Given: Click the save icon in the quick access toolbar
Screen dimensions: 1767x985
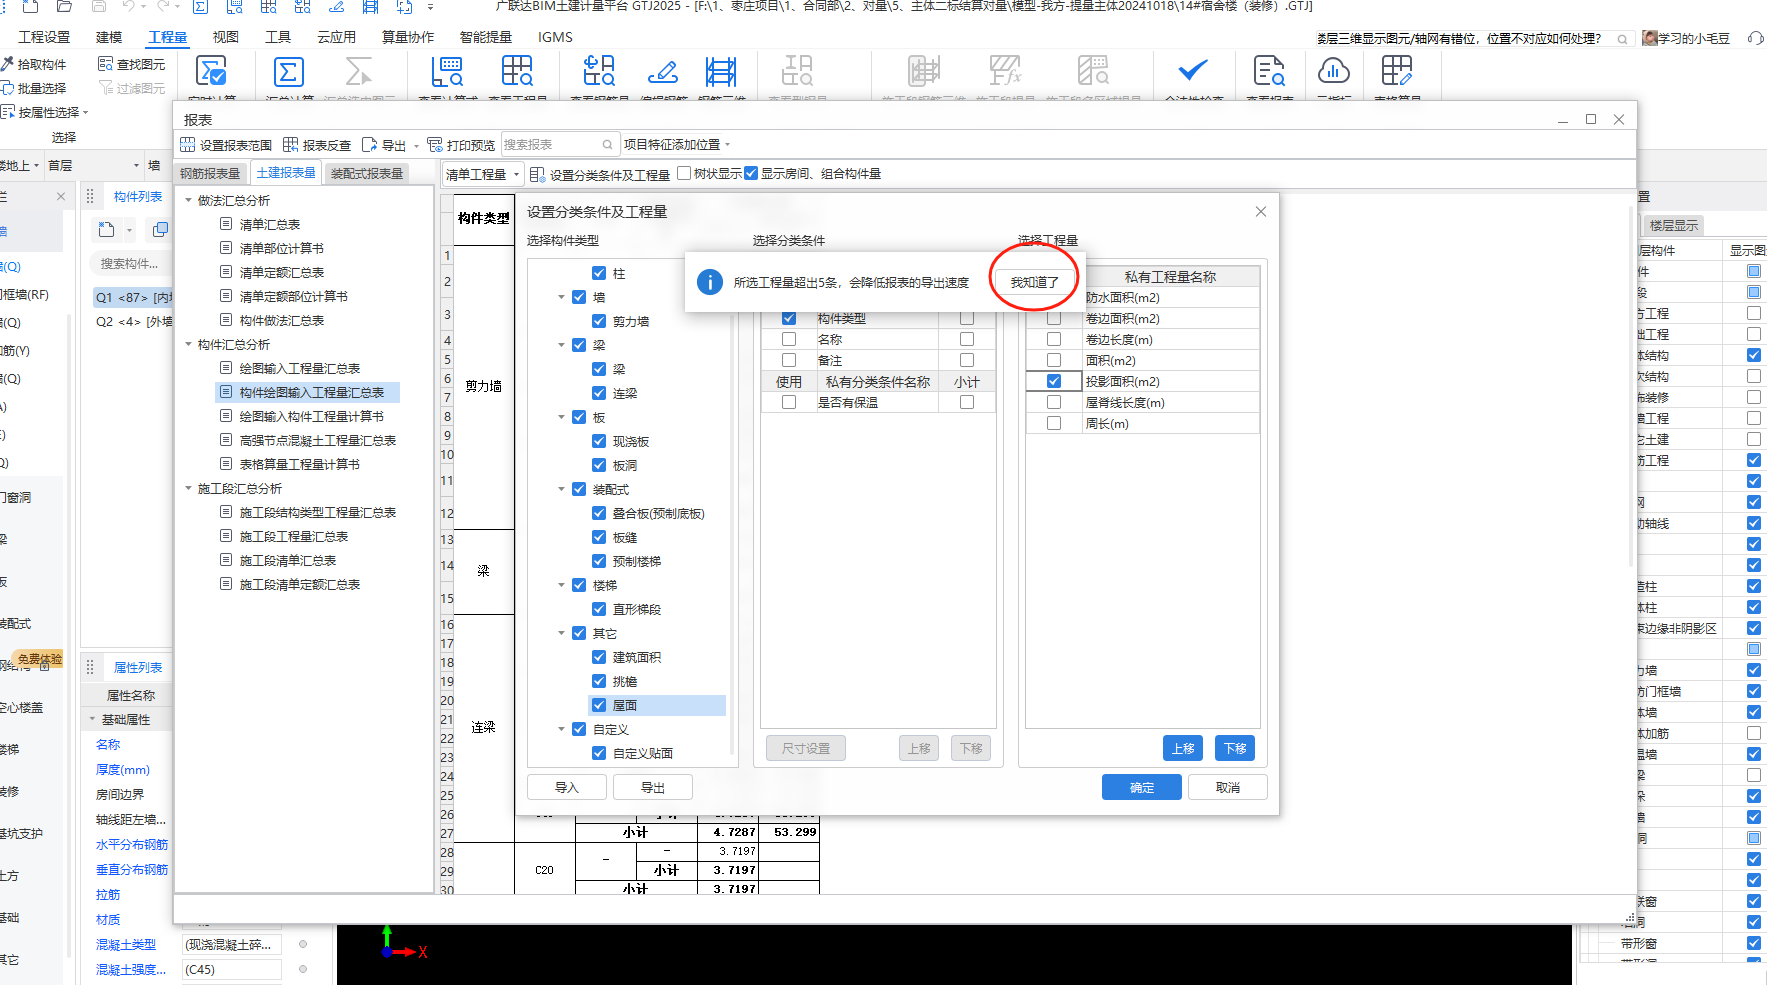Looking at the screenshot, I should click(x=98, y=6).
